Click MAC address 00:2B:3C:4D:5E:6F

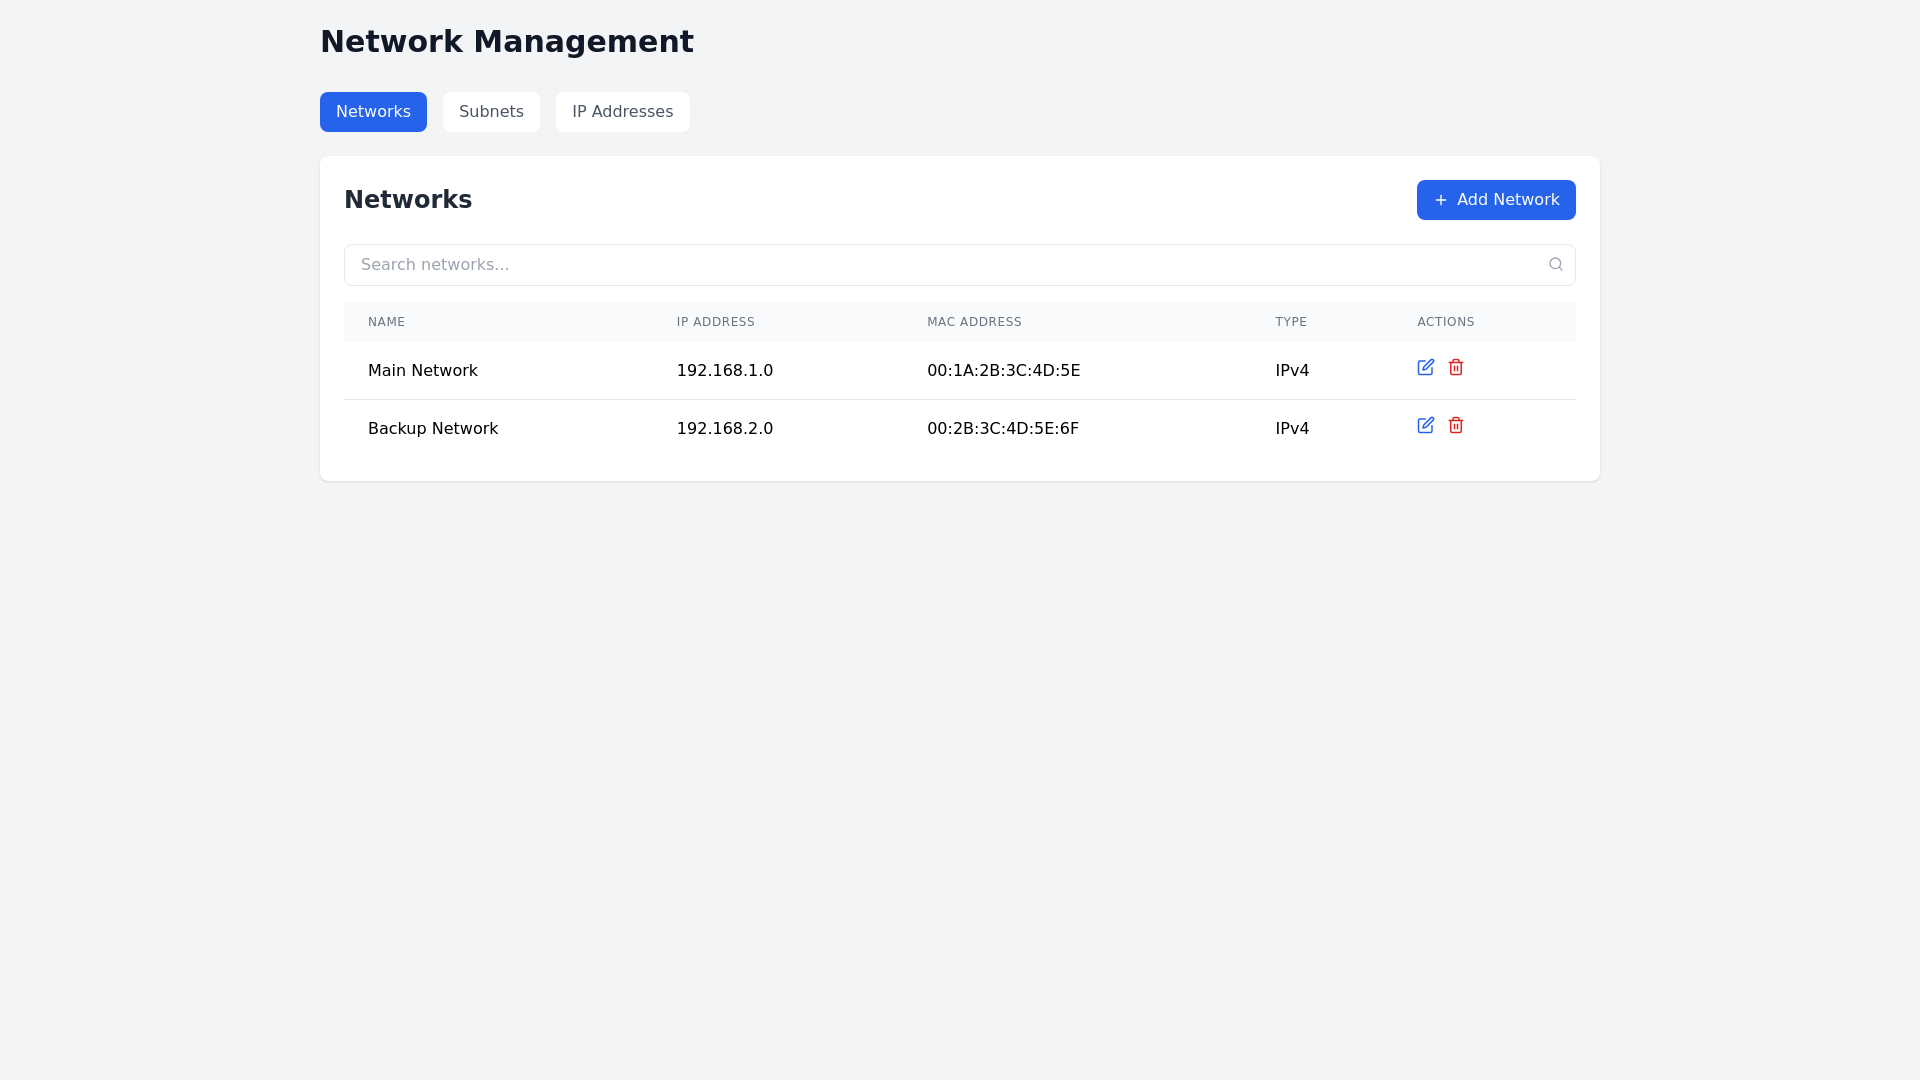[x=1002, y=429]
